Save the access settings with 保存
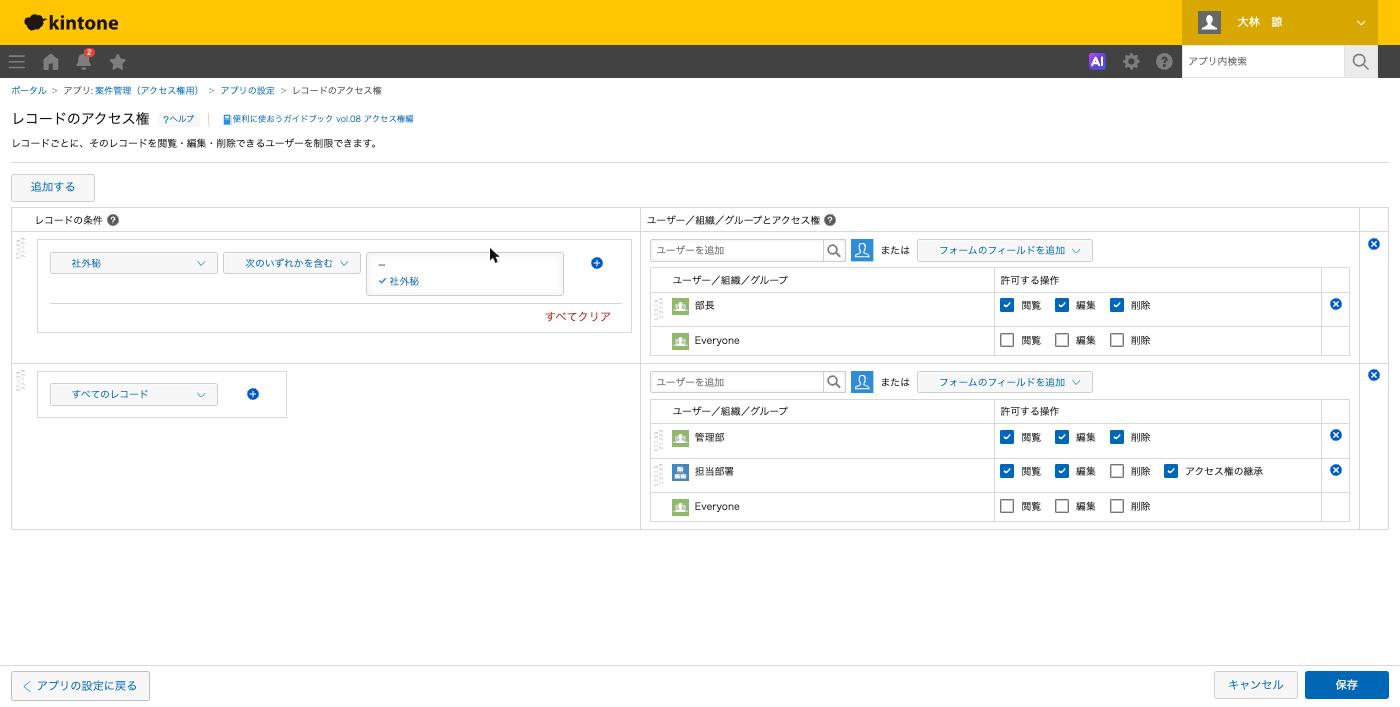Screen dimensions: 1400x707 click(1347, 685)
